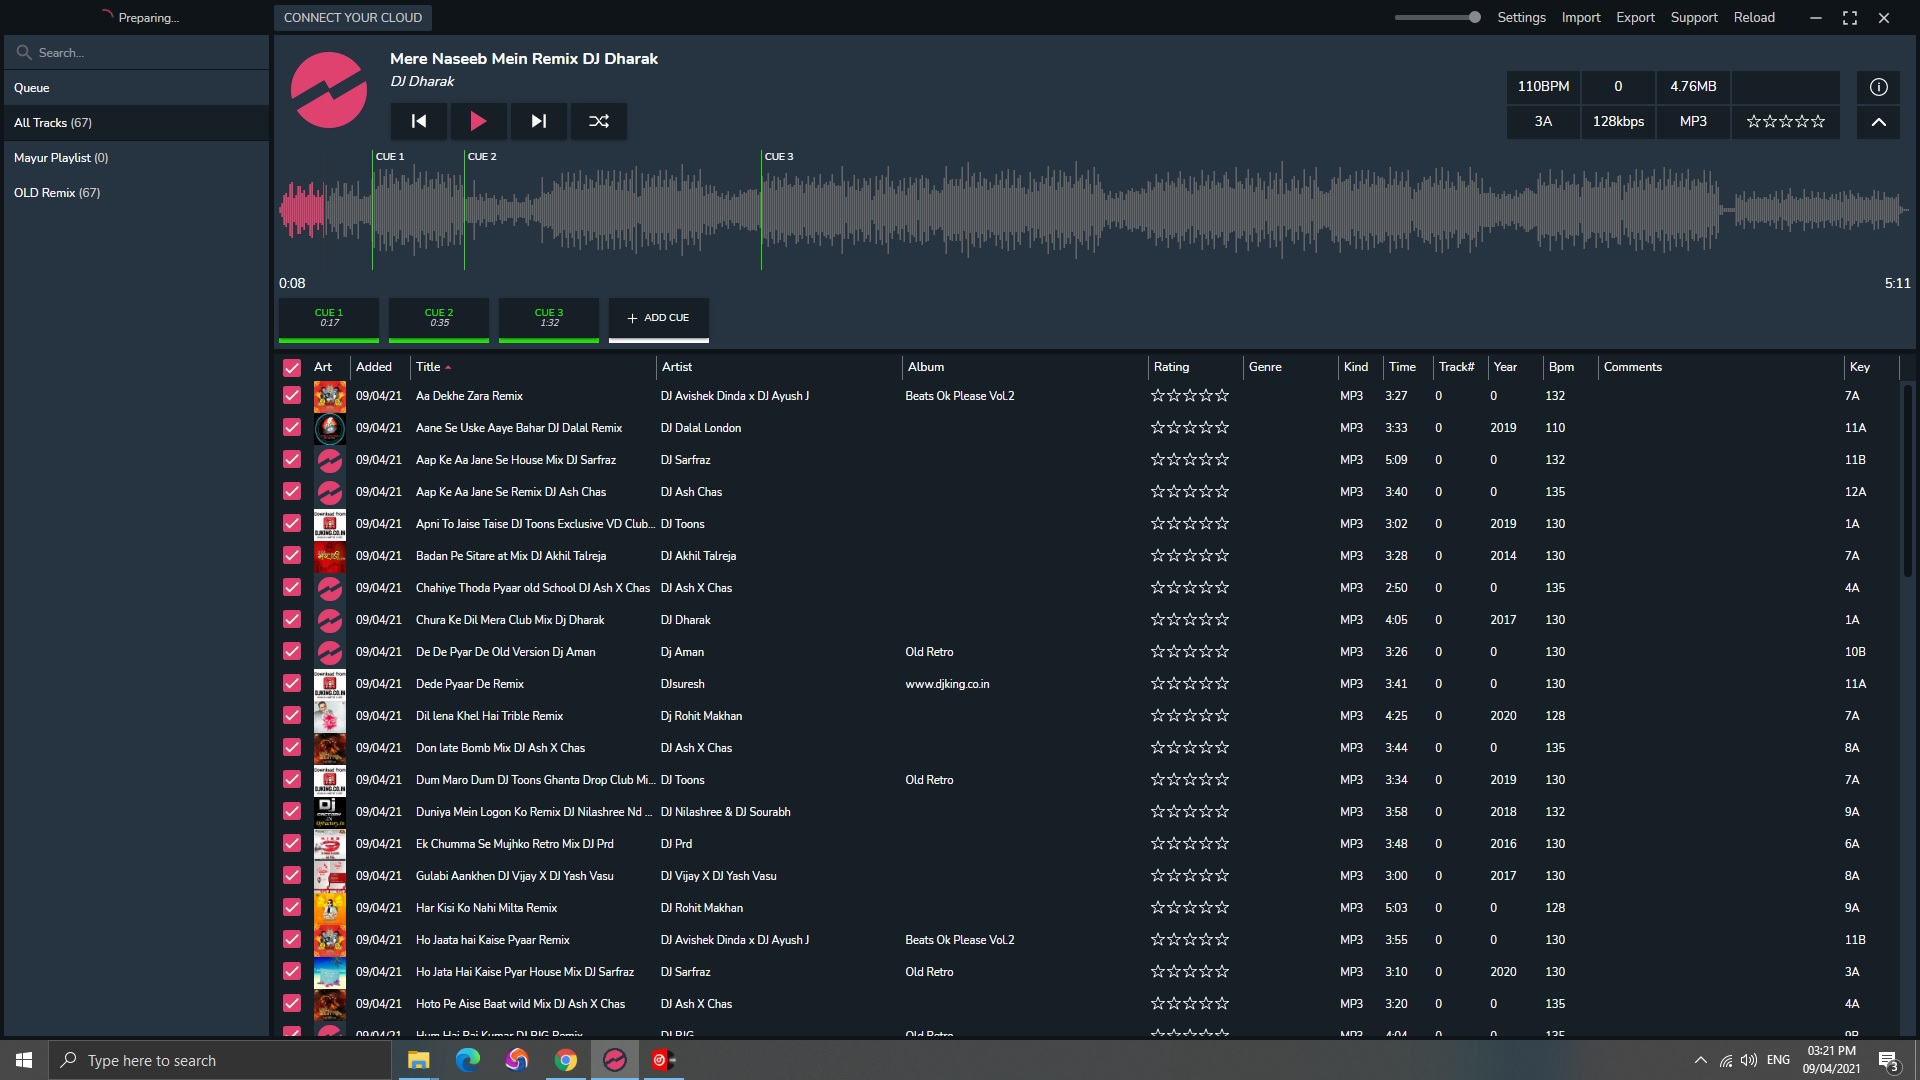Open the track info icon
This screenshot has height=1080, width=1920.
[1878, 87]
